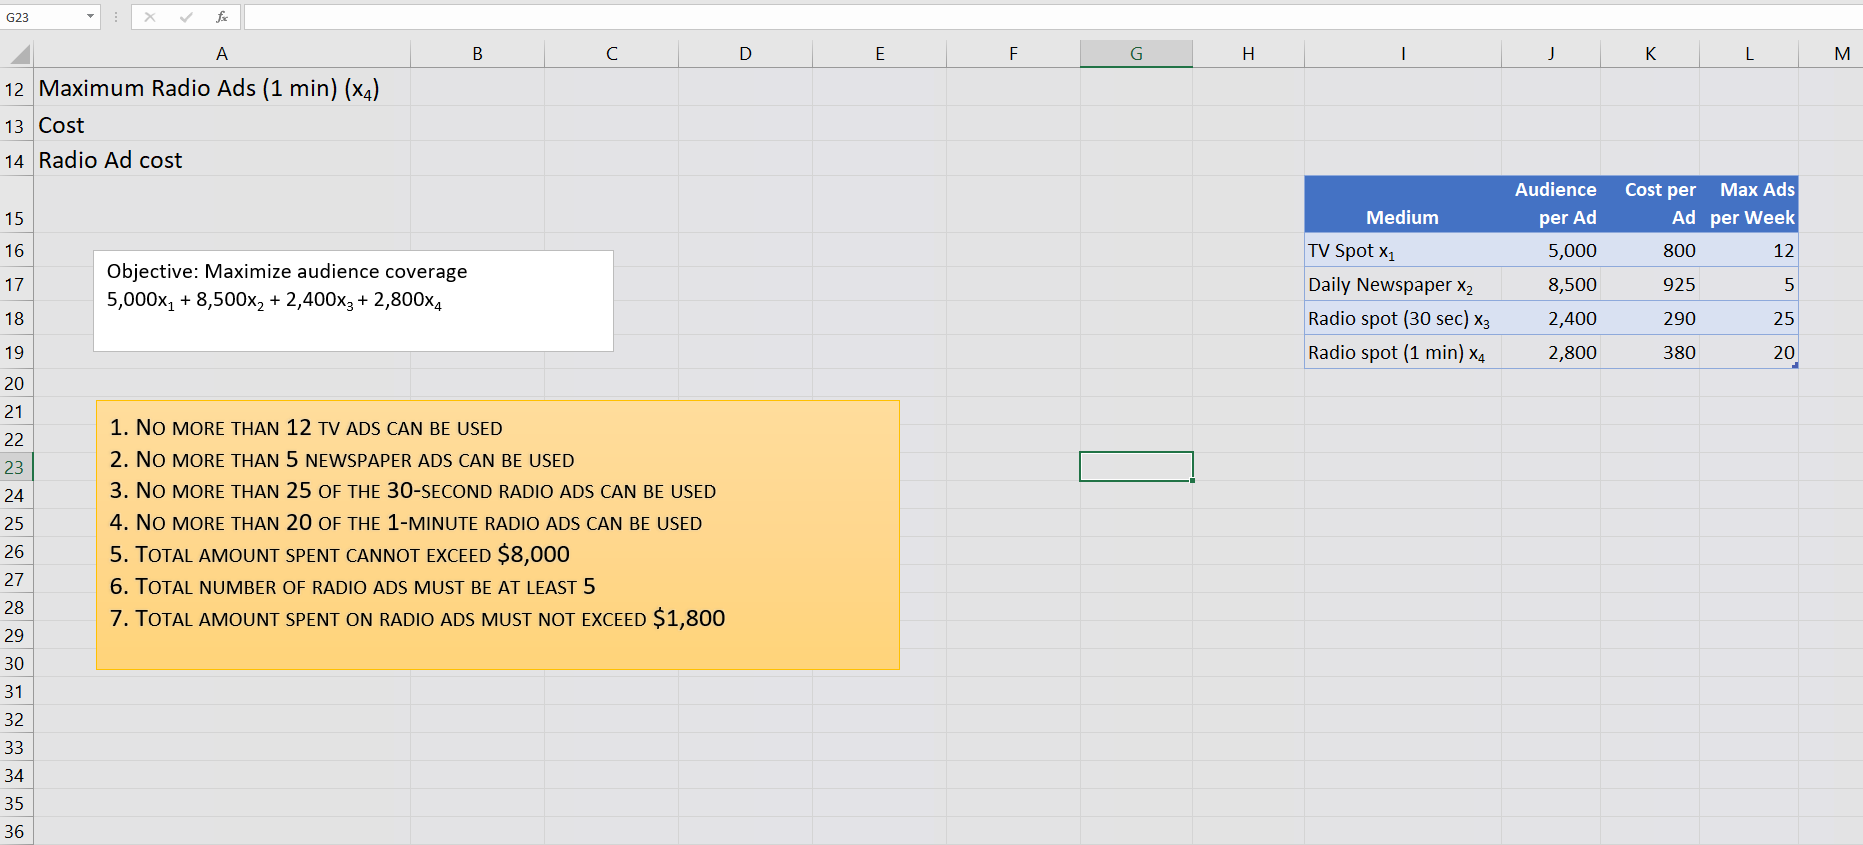This screenshot has width=1863, height=845.
Task: Select row 30 header
Action: click(16, 663)
